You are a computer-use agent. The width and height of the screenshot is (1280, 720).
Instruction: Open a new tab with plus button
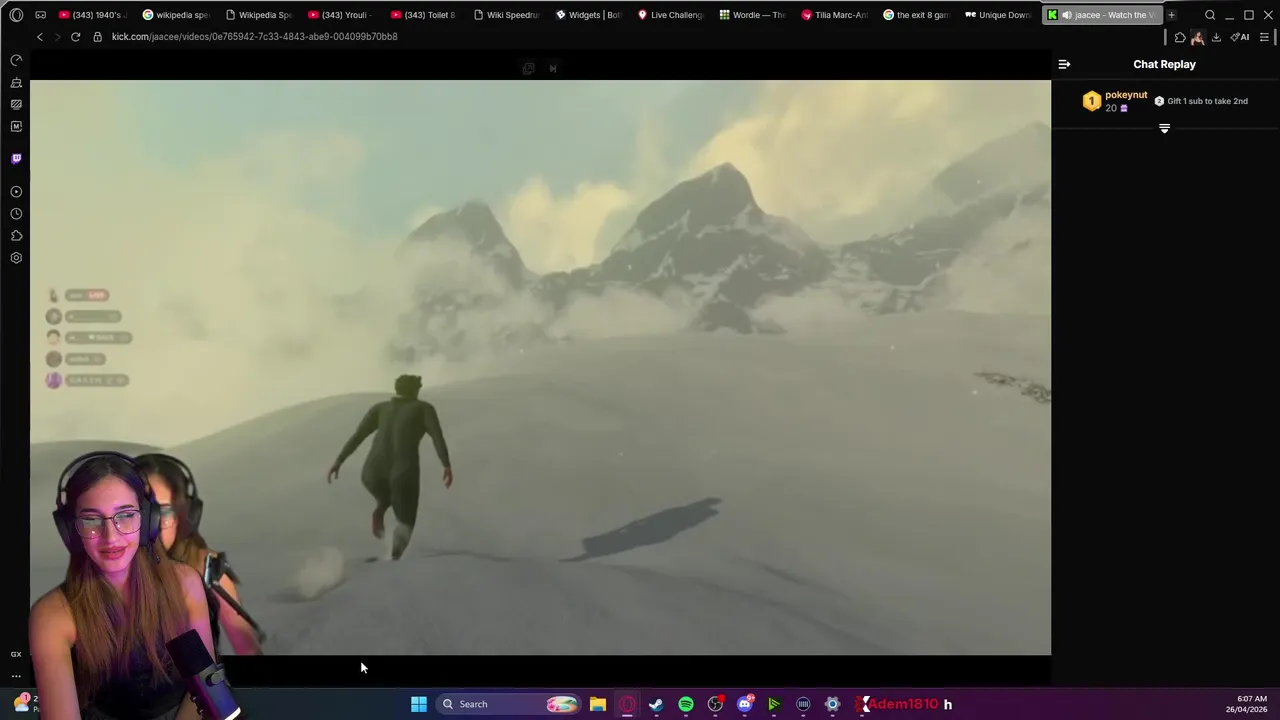coord(1171,15)
